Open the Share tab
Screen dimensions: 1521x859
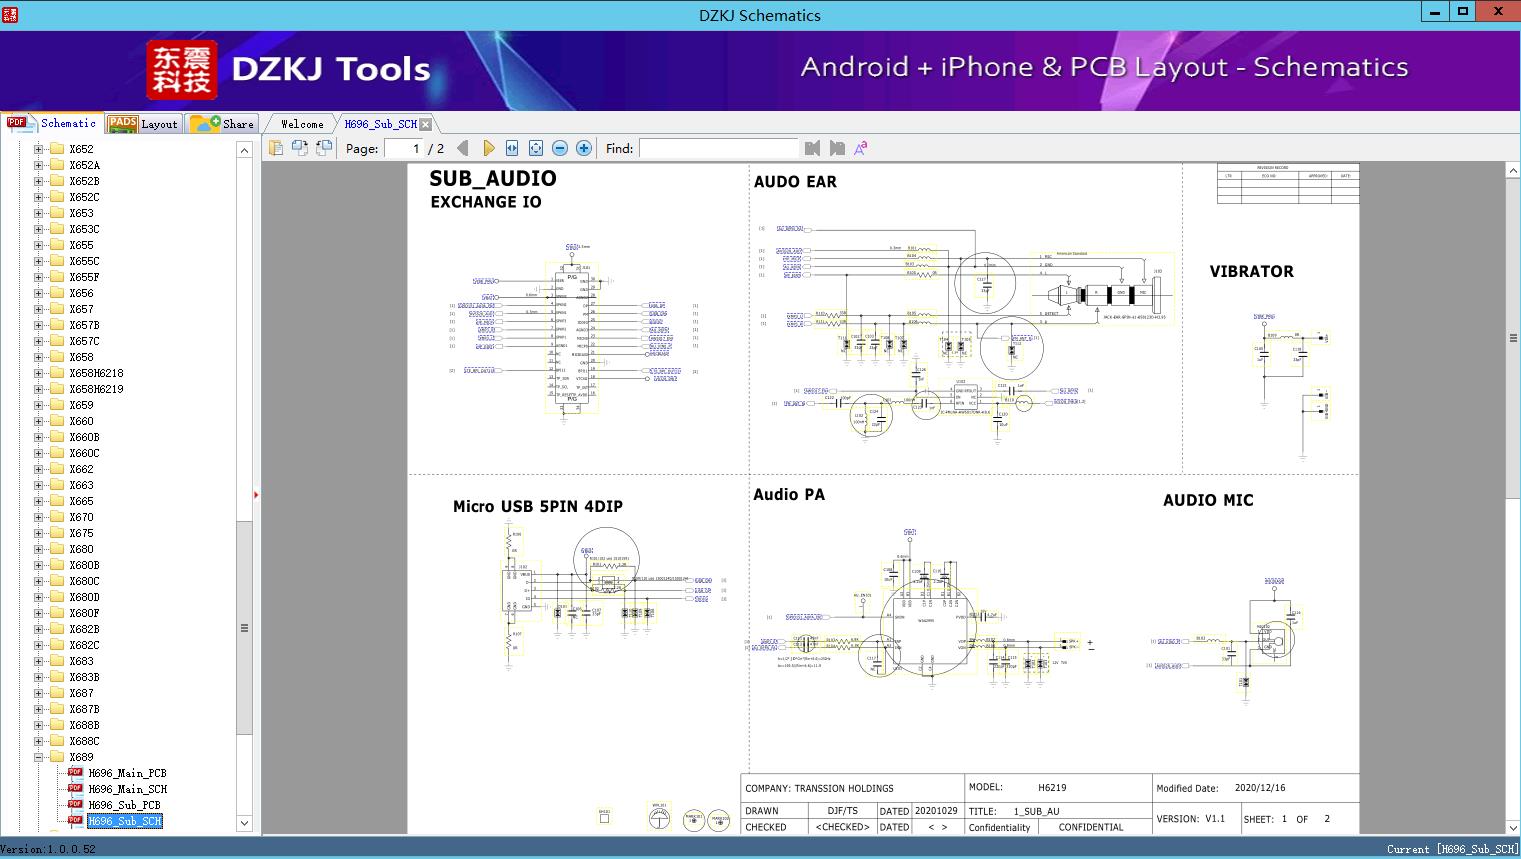222,124
